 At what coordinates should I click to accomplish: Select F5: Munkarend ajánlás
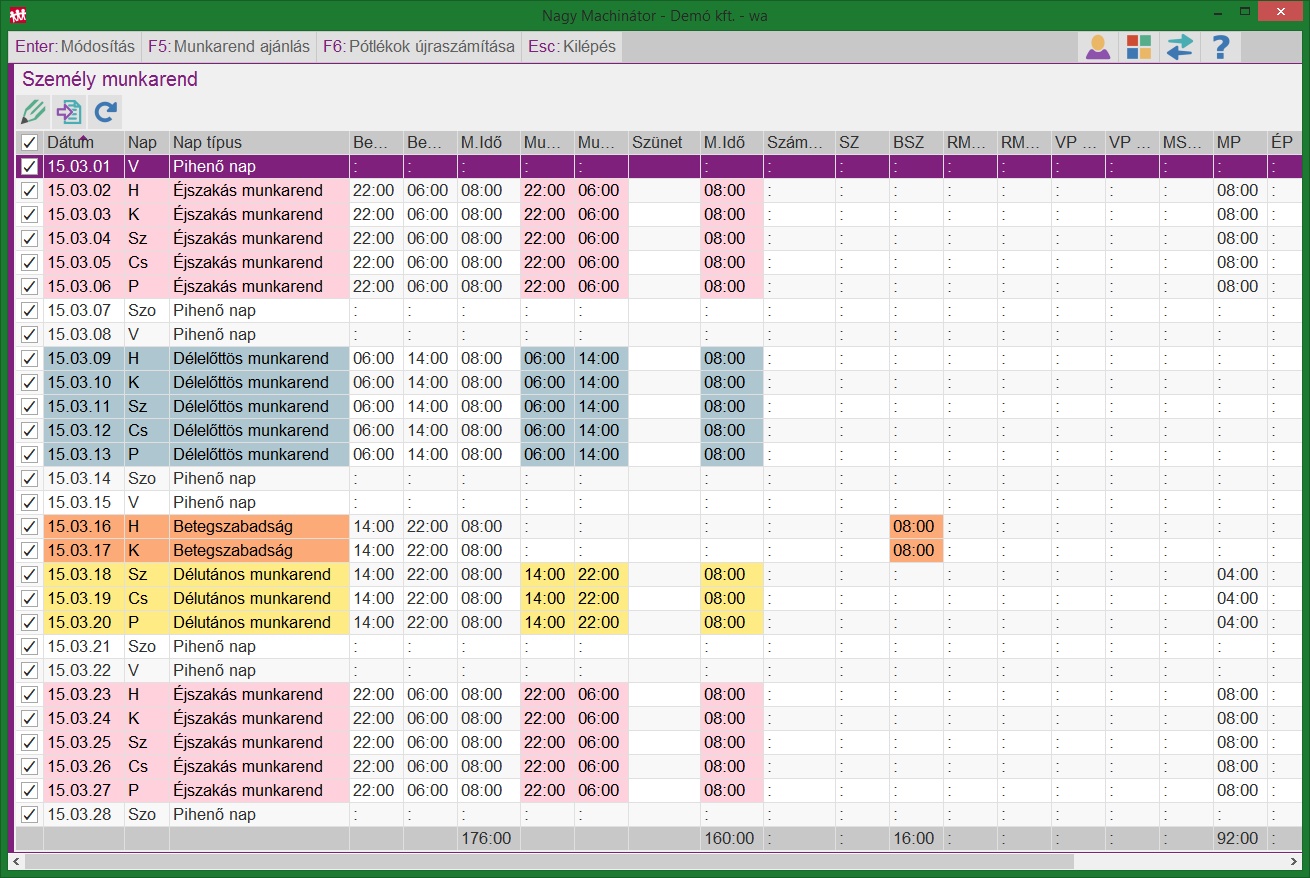[228, 47]
